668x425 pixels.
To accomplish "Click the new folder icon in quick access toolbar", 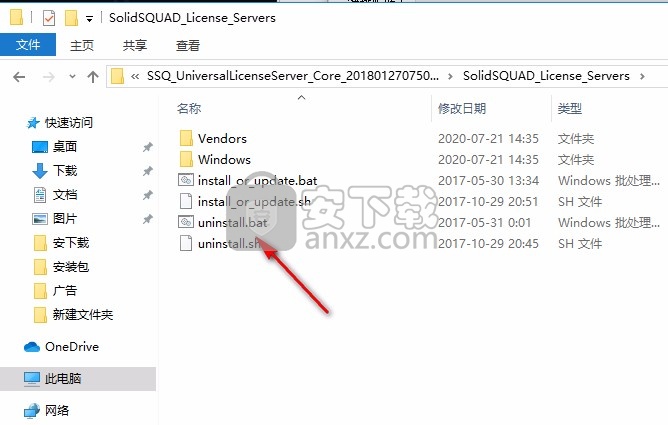I will tap(71, 18).
